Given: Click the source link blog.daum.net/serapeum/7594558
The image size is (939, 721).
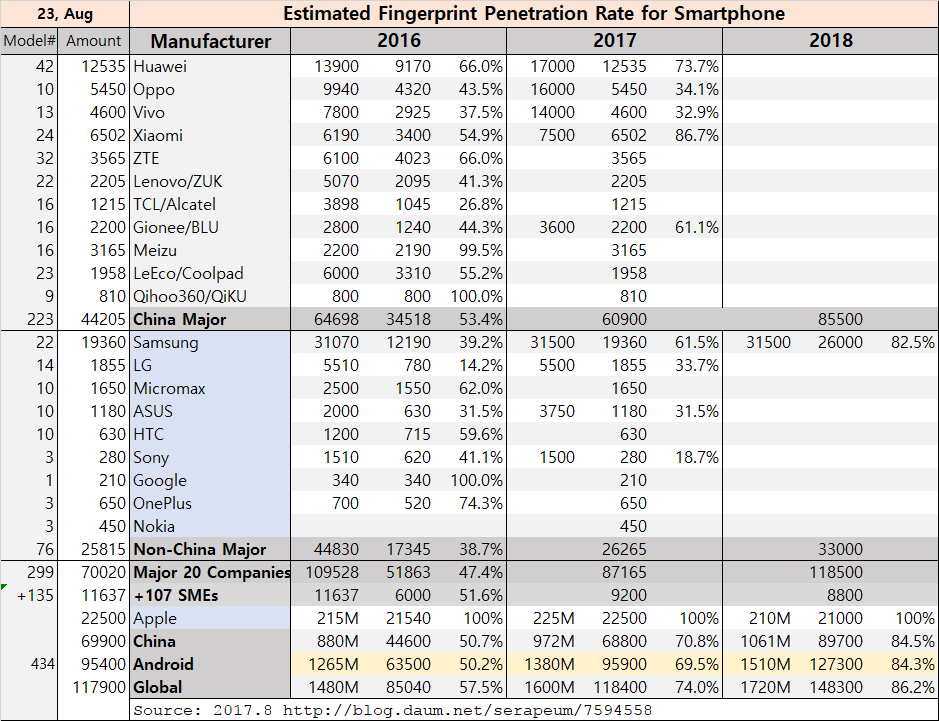Looking at the screenshot, I should [x=467, y=711].
